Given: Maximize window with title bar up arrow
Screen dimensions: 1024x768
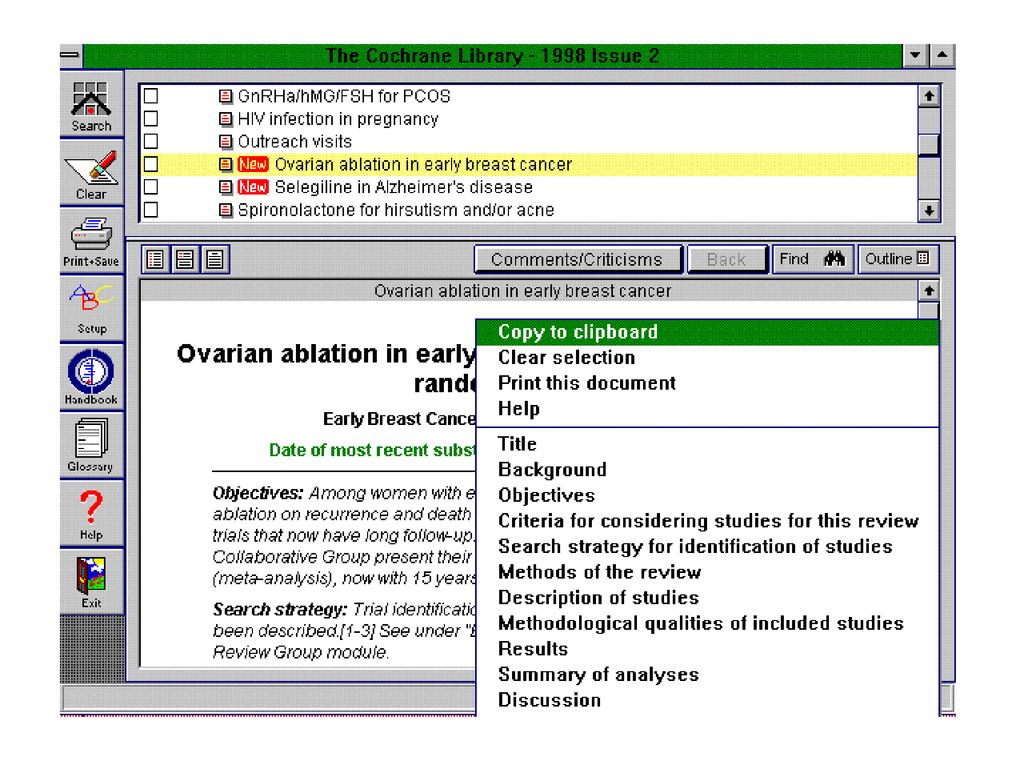Looking at the screenshot, I should pos(942,56).
